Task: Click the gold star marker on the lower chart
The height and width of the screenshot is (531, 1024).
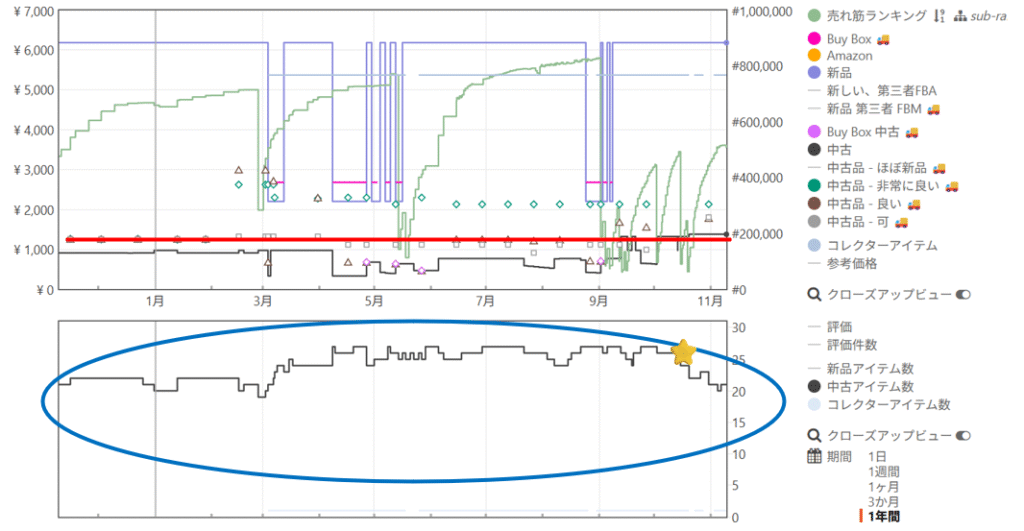Action: point(683,352)
